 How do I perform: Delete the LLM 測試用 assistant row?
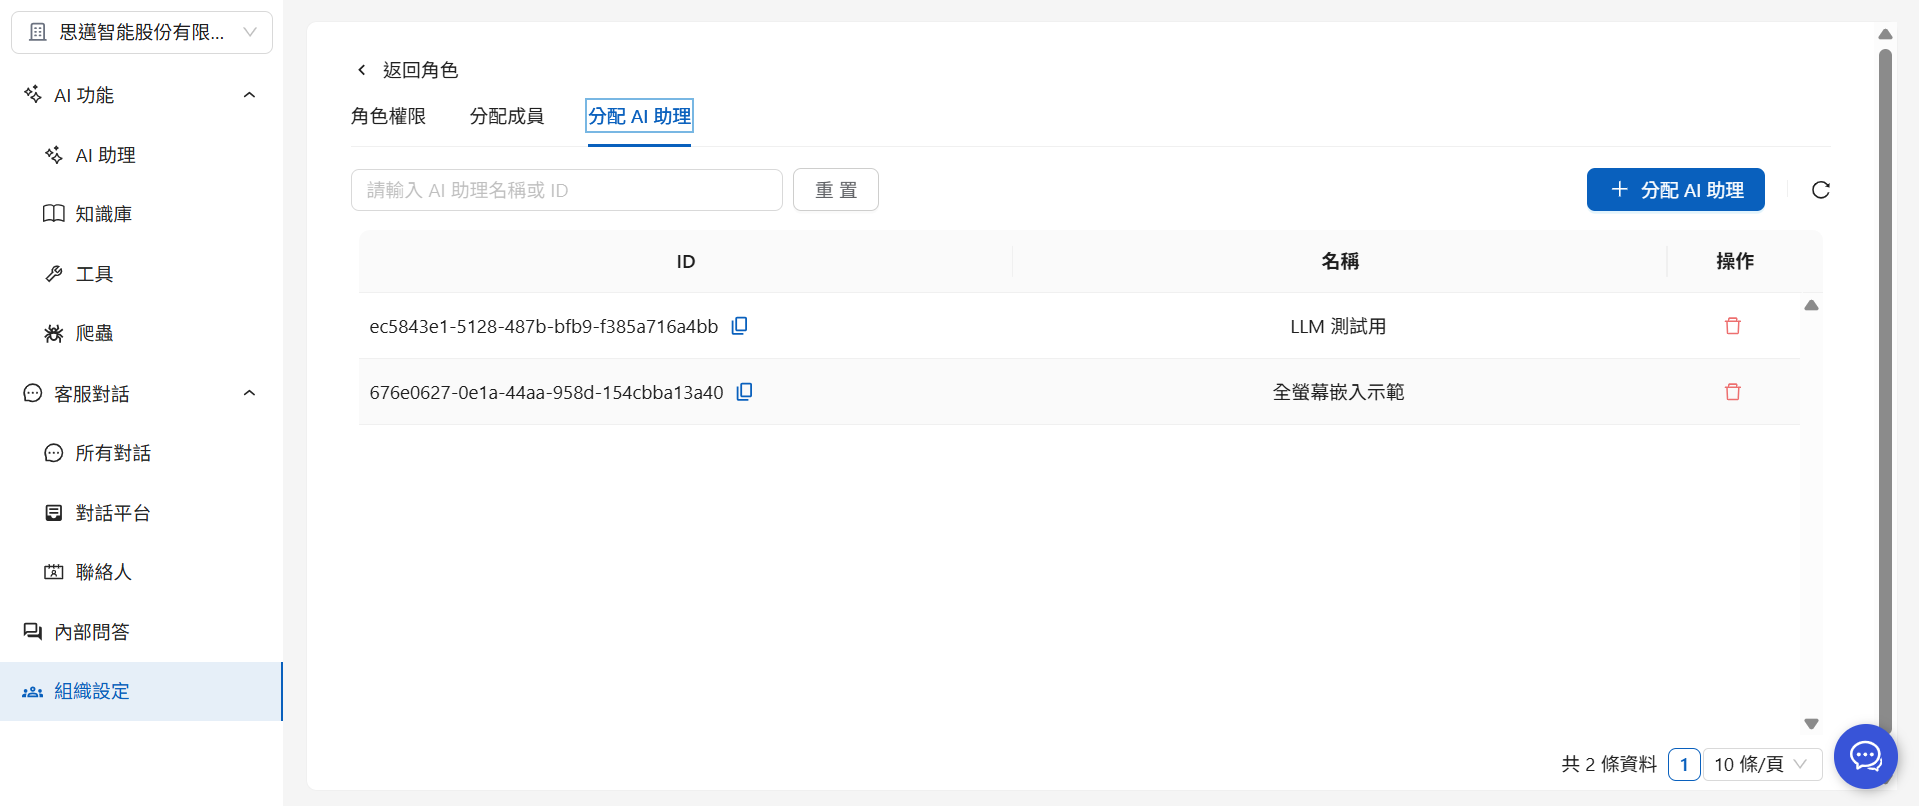tap(1732, 326)
